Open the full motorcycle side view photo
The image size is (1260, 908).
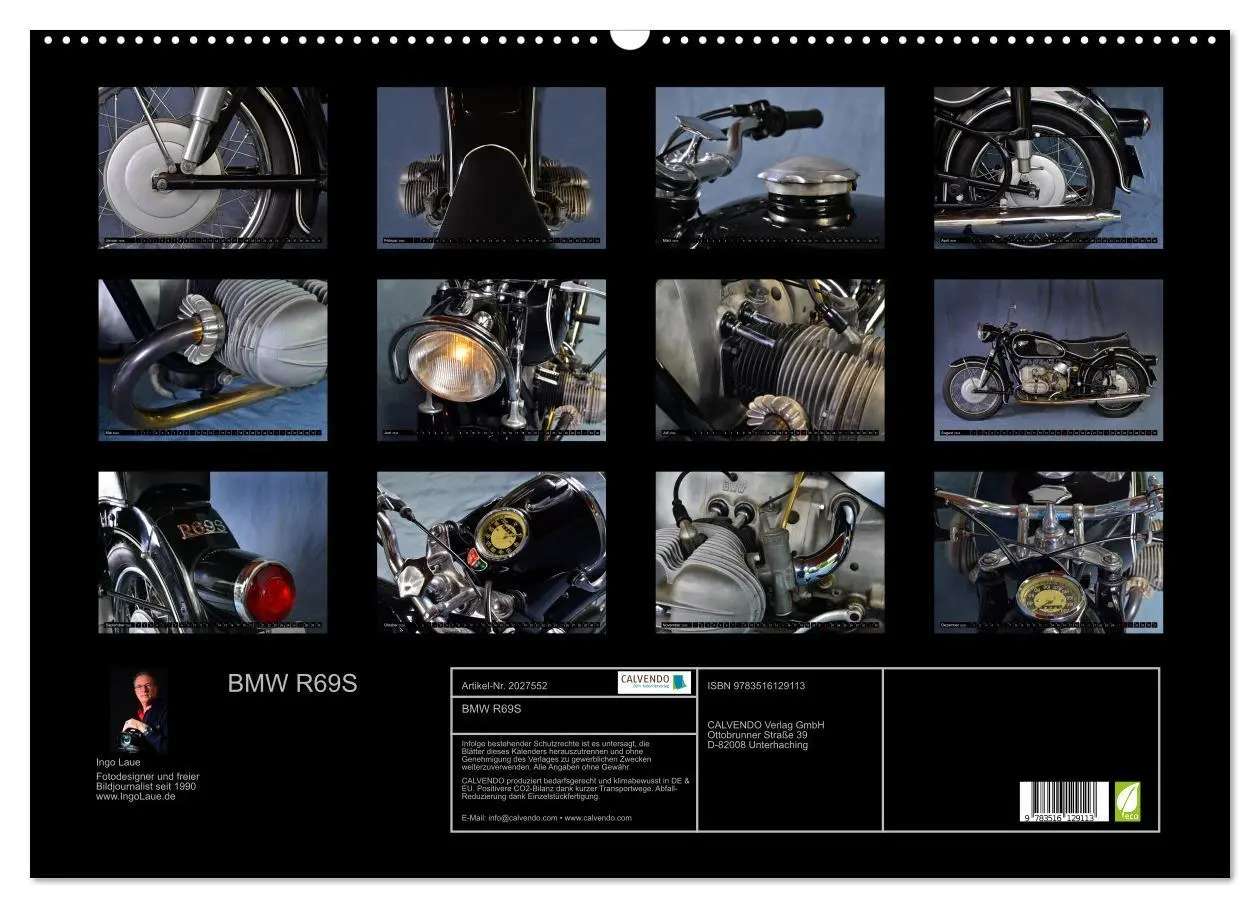1048,360
